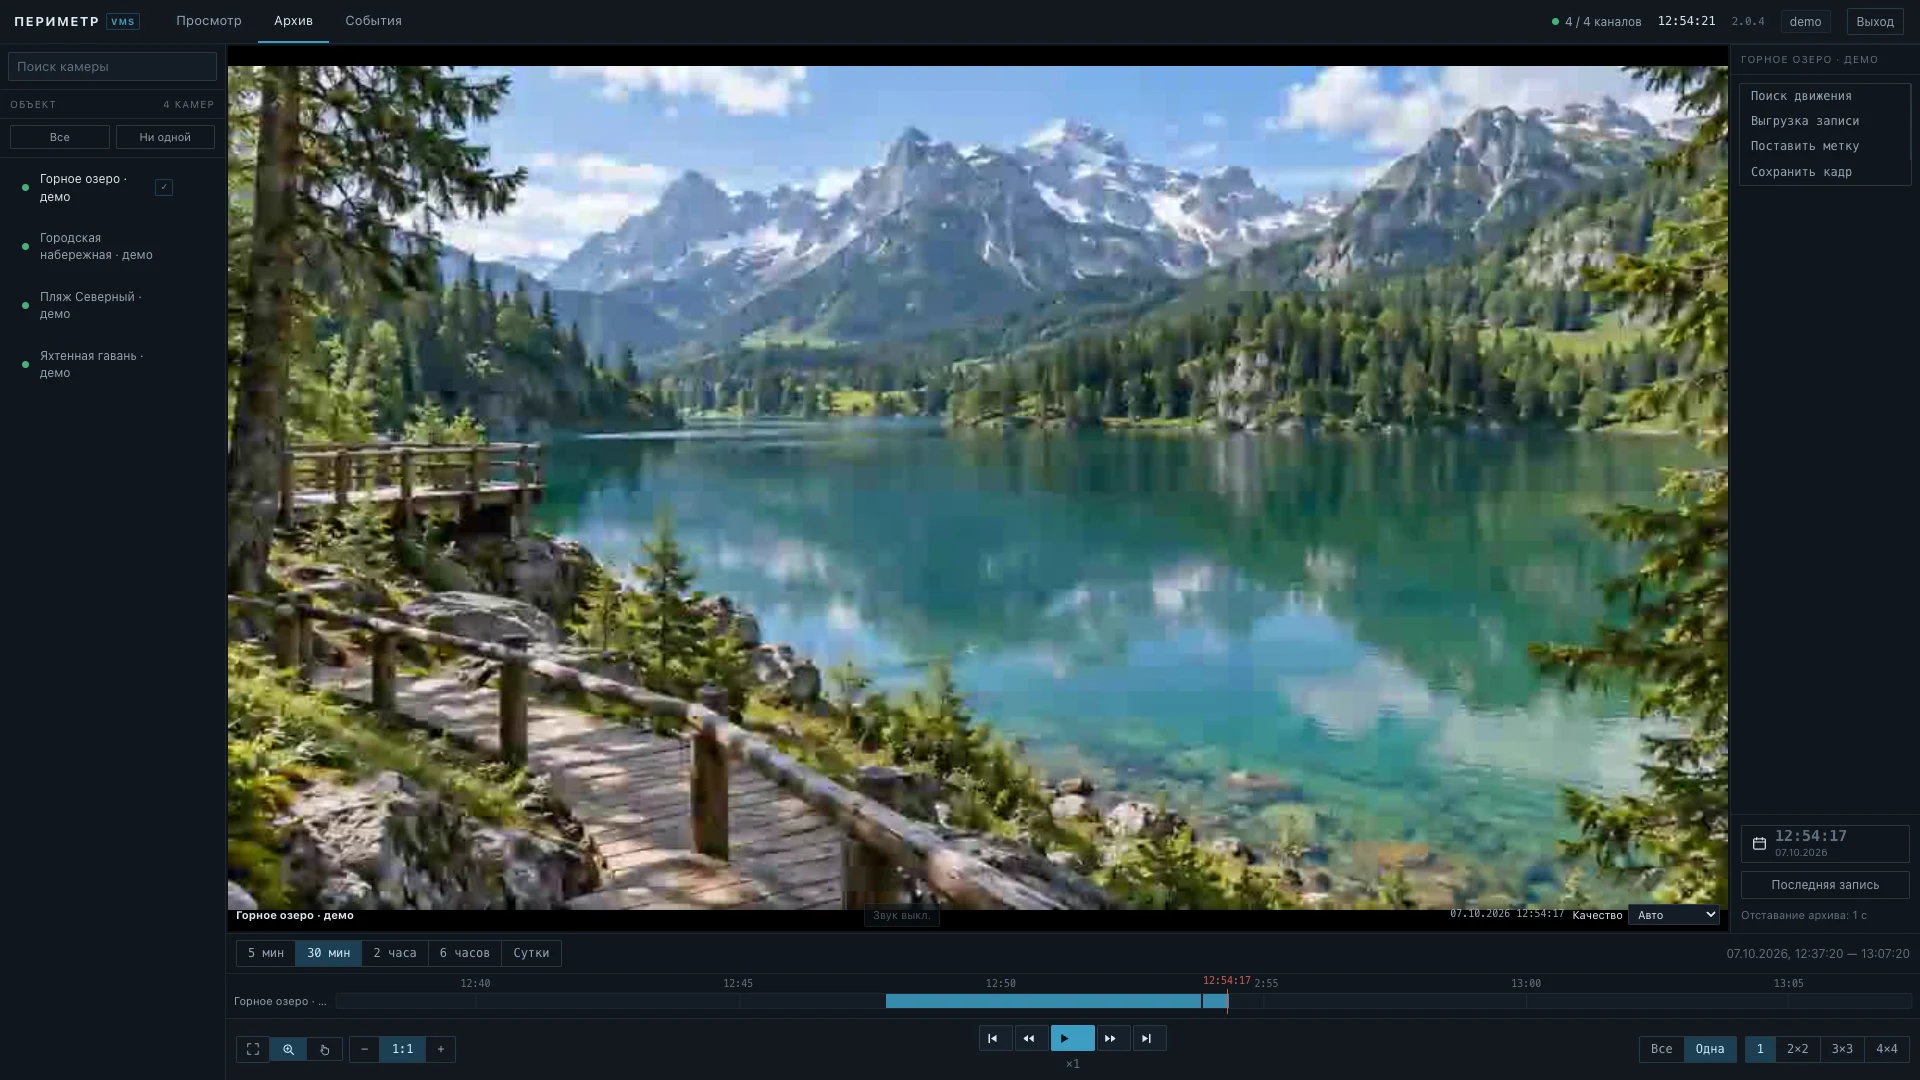Screen dimensions: 1920x1080
Task: Select the 2×2 grid layout
Action: pyautogui.click(x=1798, y=1049)
